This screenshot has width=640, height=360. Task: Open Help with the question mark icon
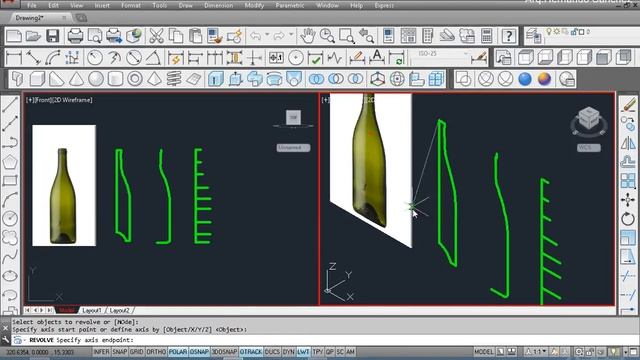(x=509, y=36)
